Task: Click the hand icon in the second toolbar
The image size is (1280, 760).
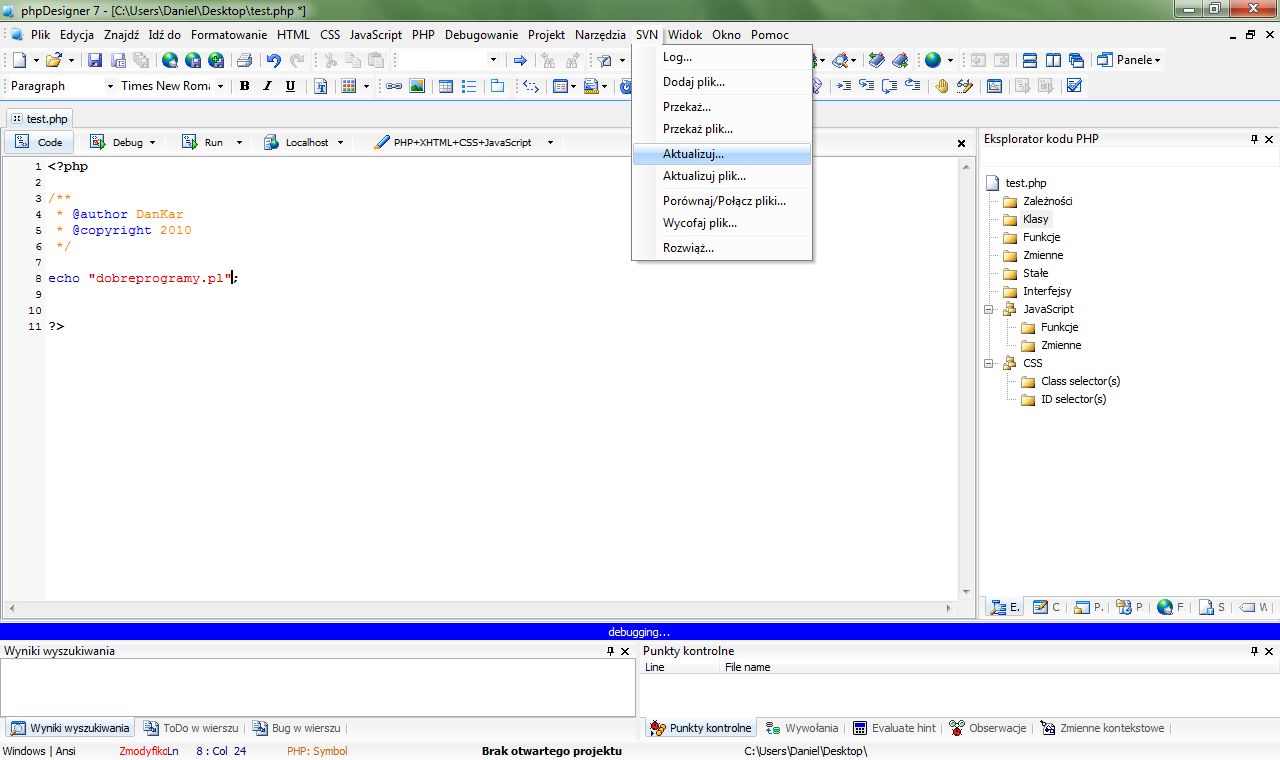Action: coord(941,86)
